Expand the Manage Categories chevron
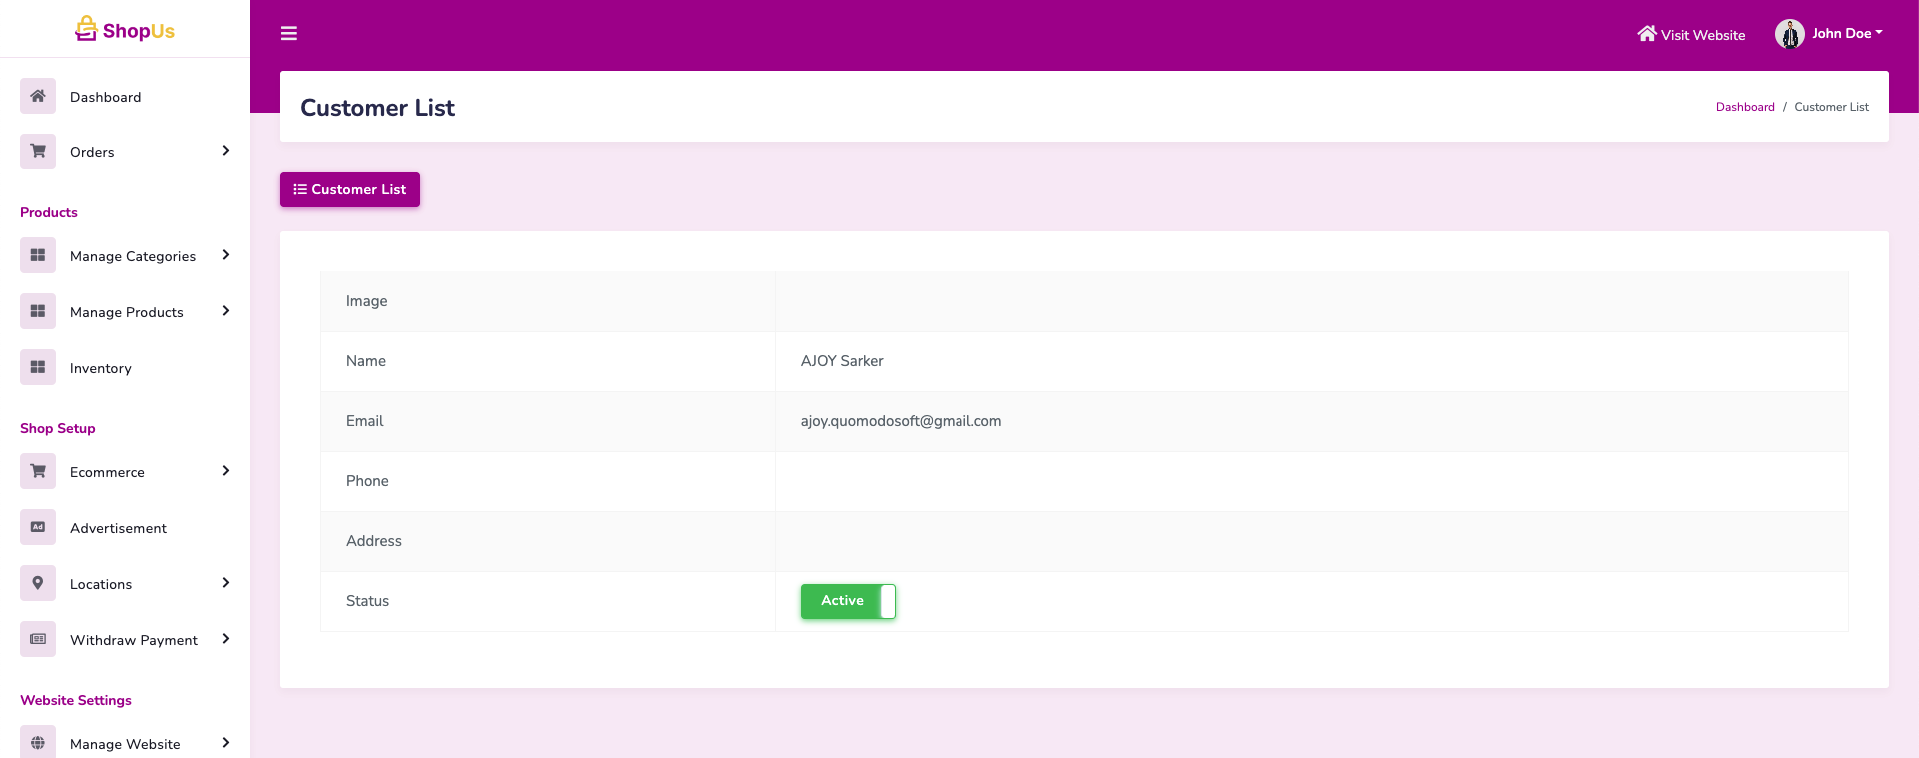The width and height of the screenshot is (1919, 758). (226, 255)
